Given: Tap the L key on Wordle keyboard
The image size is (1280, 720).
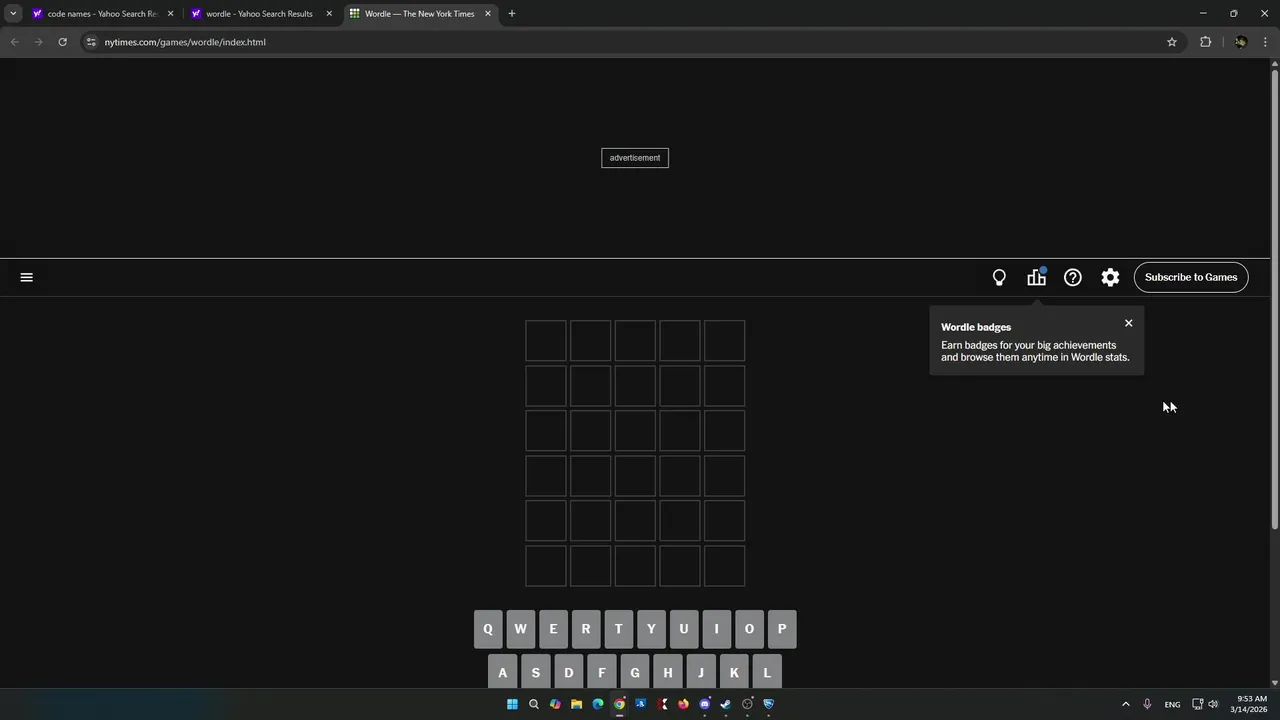Looking at the screenshot, I should 767,672.
